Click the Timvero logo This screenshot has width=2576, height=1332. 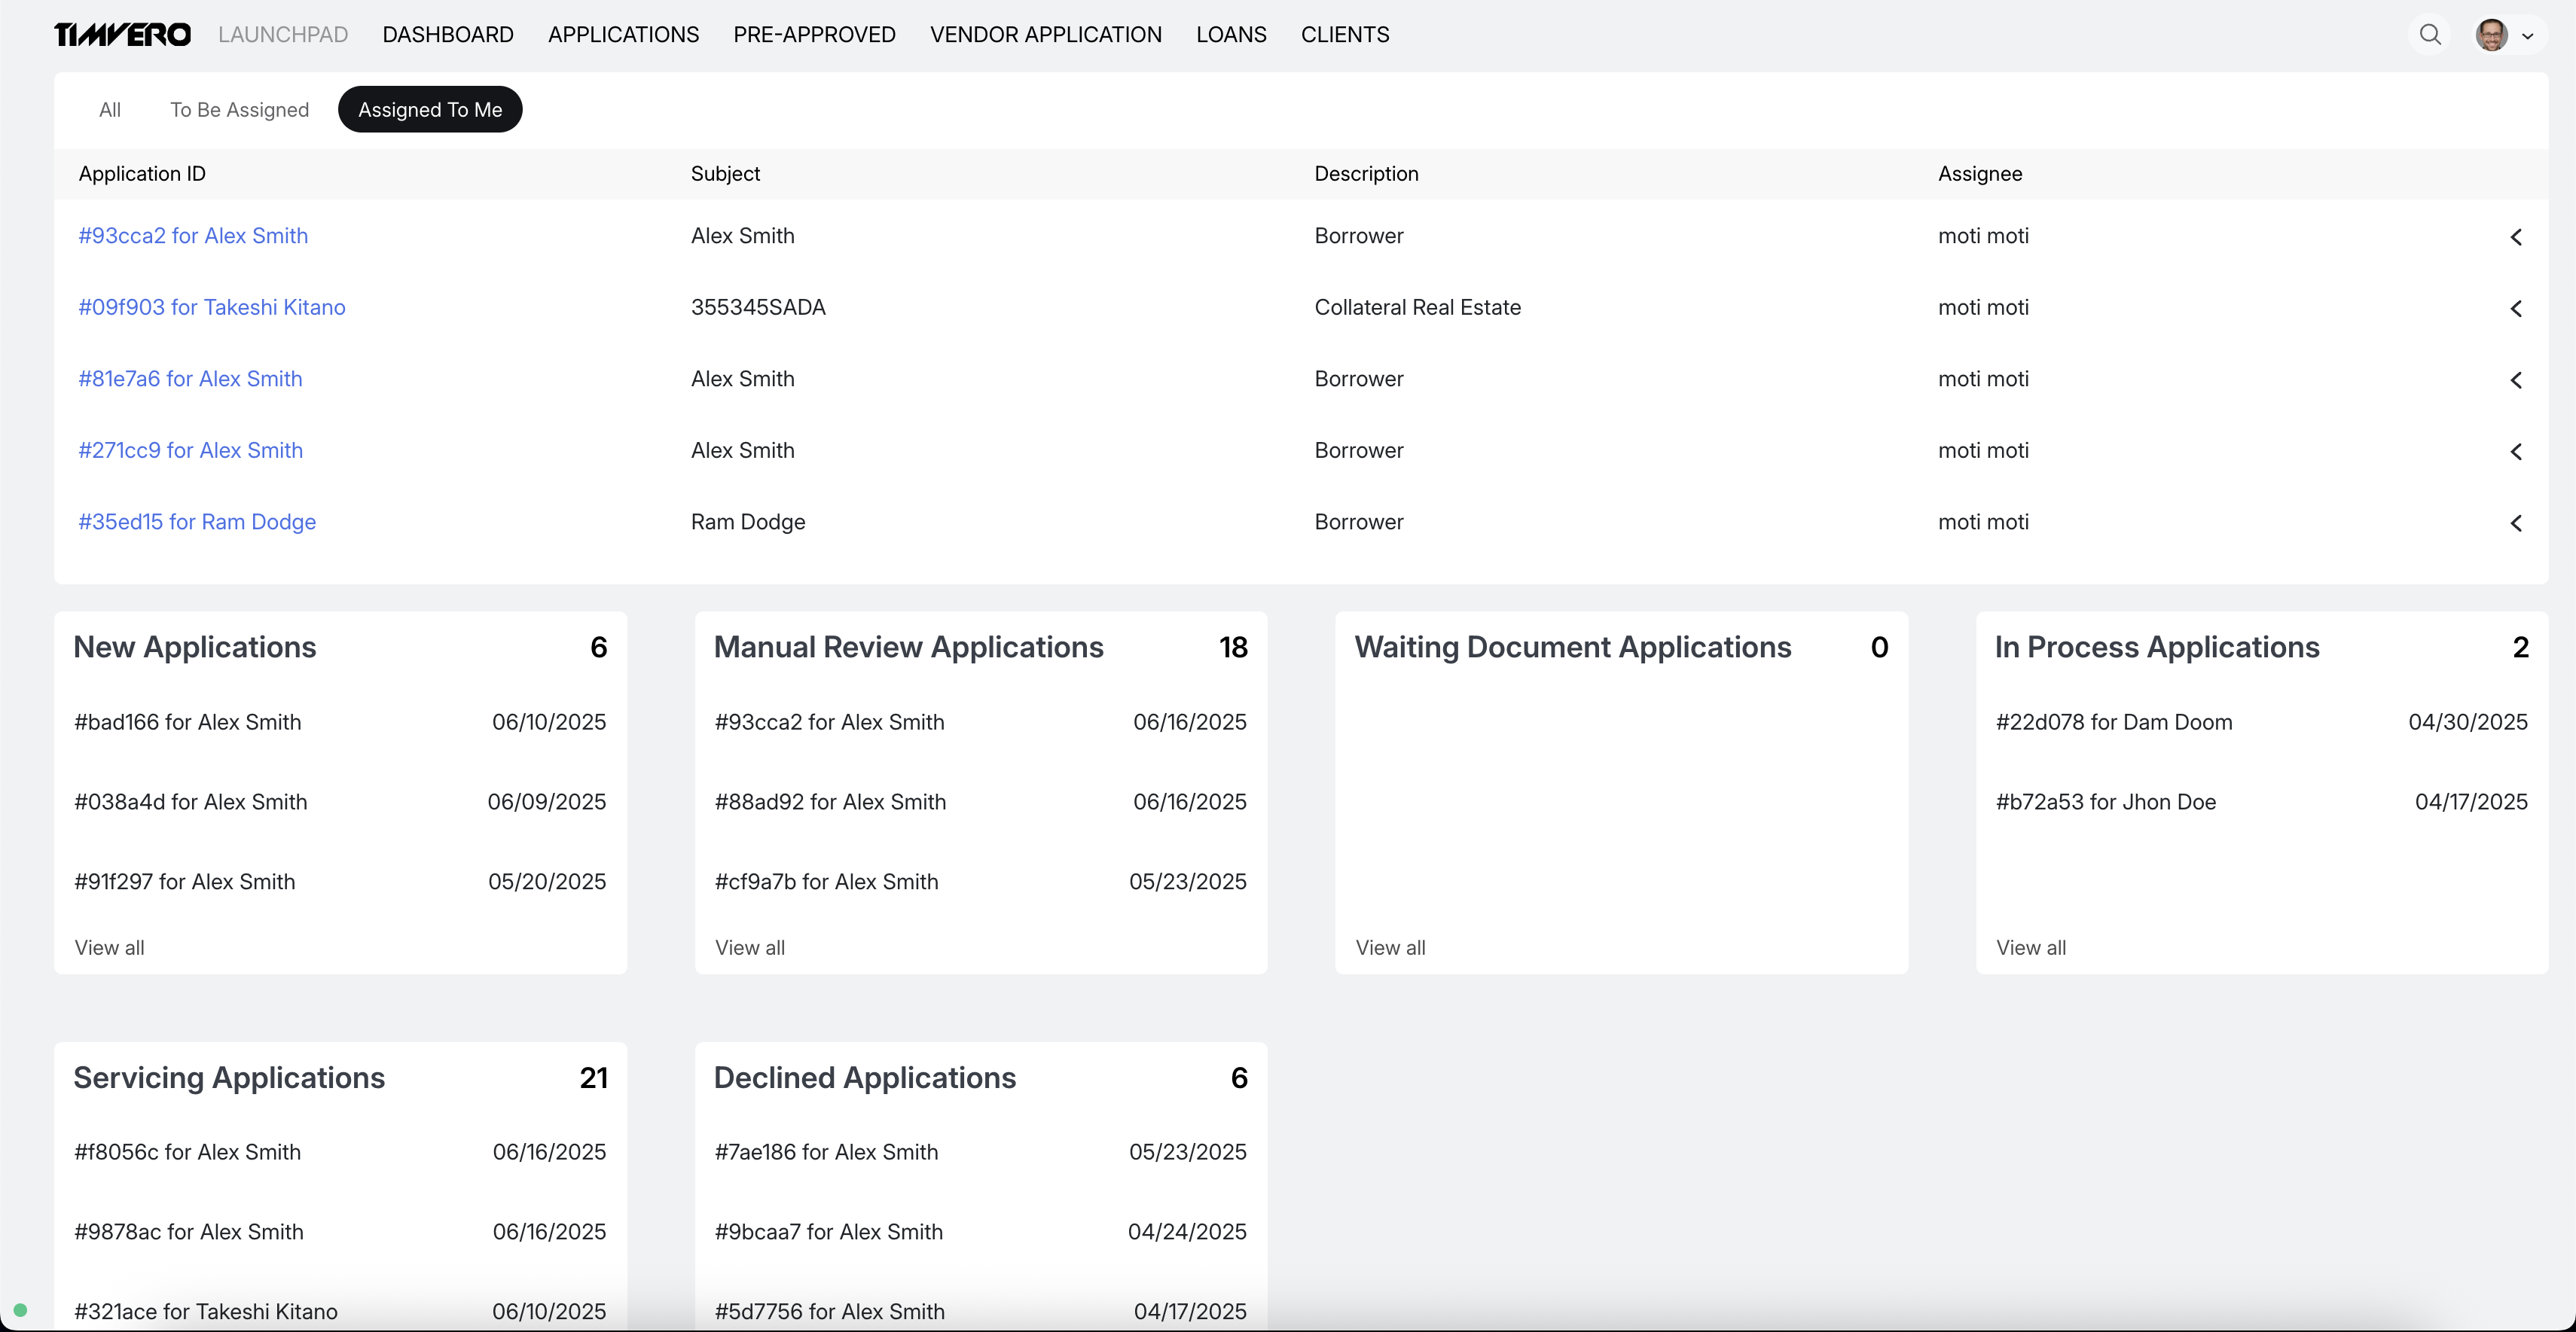(x=122, y=35)
